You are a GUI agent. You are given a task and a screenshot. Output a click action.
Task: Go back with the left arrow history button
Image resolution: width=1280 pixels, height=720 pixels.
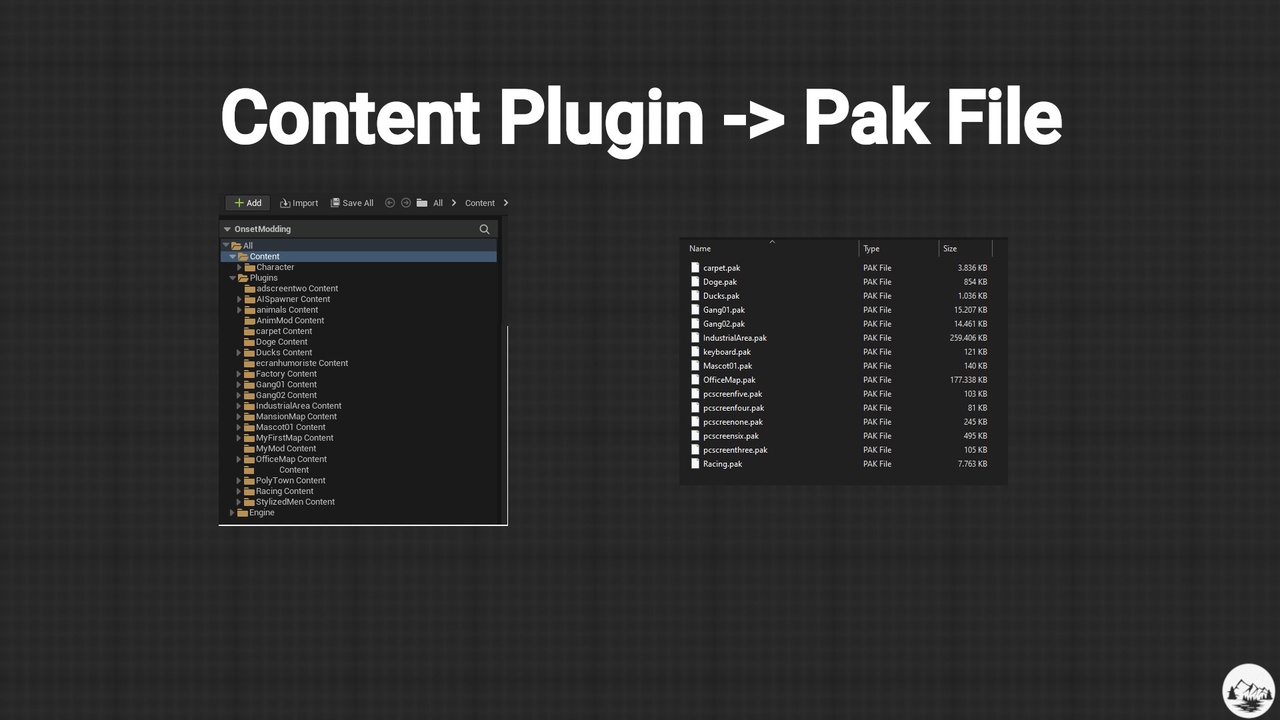[390, 203]
